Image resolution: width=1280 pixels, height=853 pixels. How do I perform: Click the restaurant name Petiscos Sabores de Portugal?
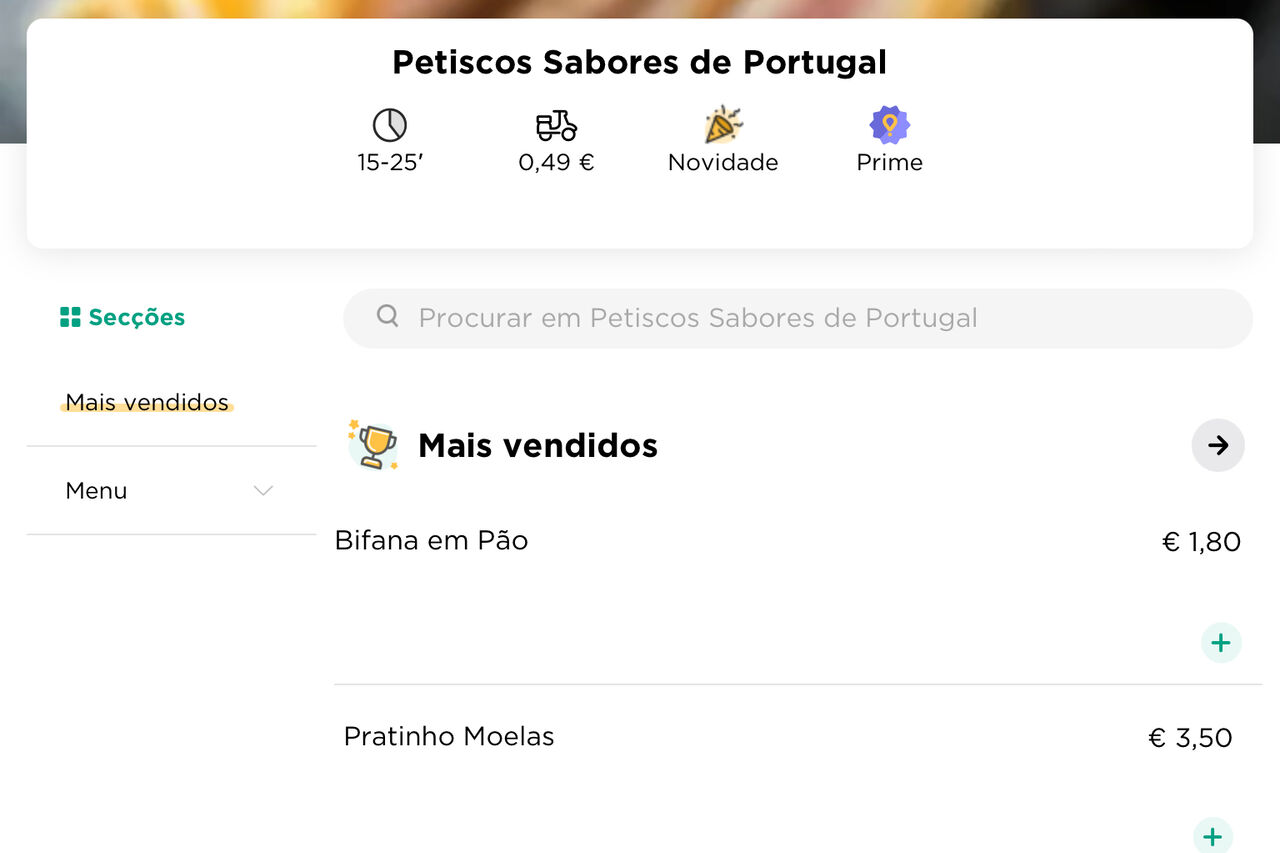point(640,61)
